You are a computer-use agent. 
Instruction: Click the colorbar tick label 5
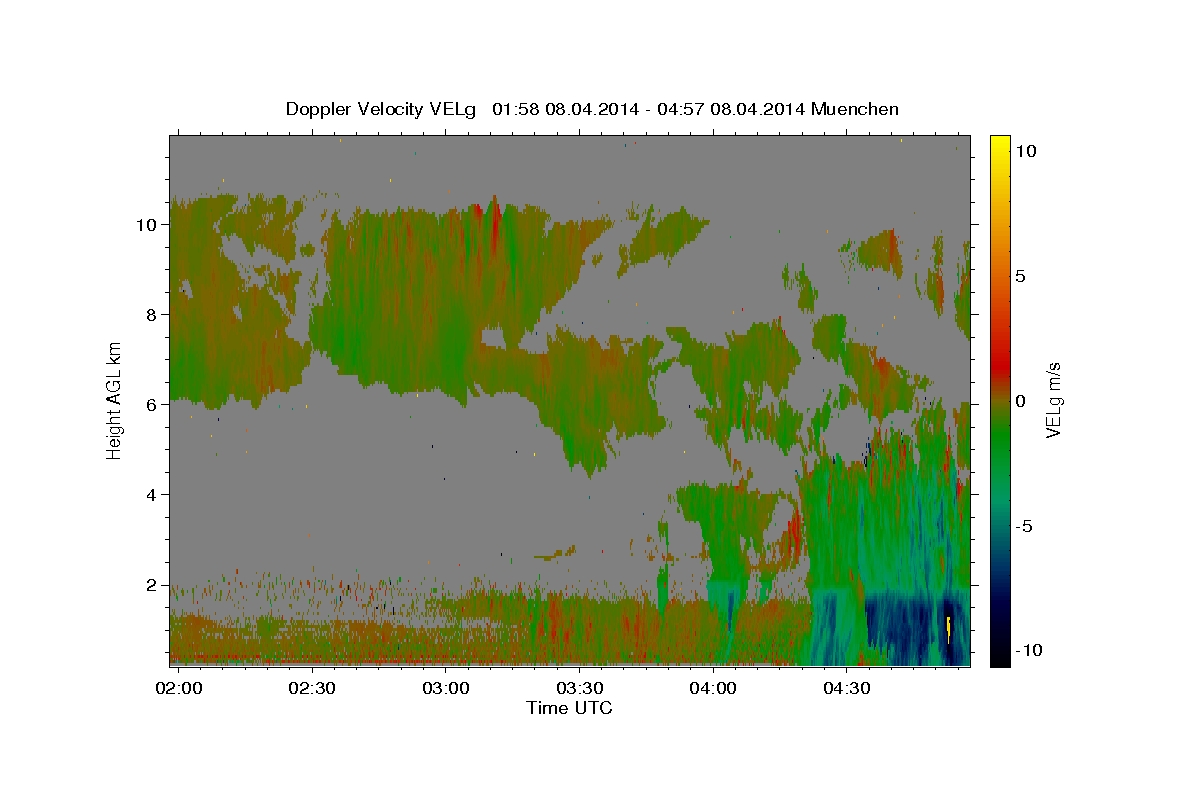(x=1020, y=276)
